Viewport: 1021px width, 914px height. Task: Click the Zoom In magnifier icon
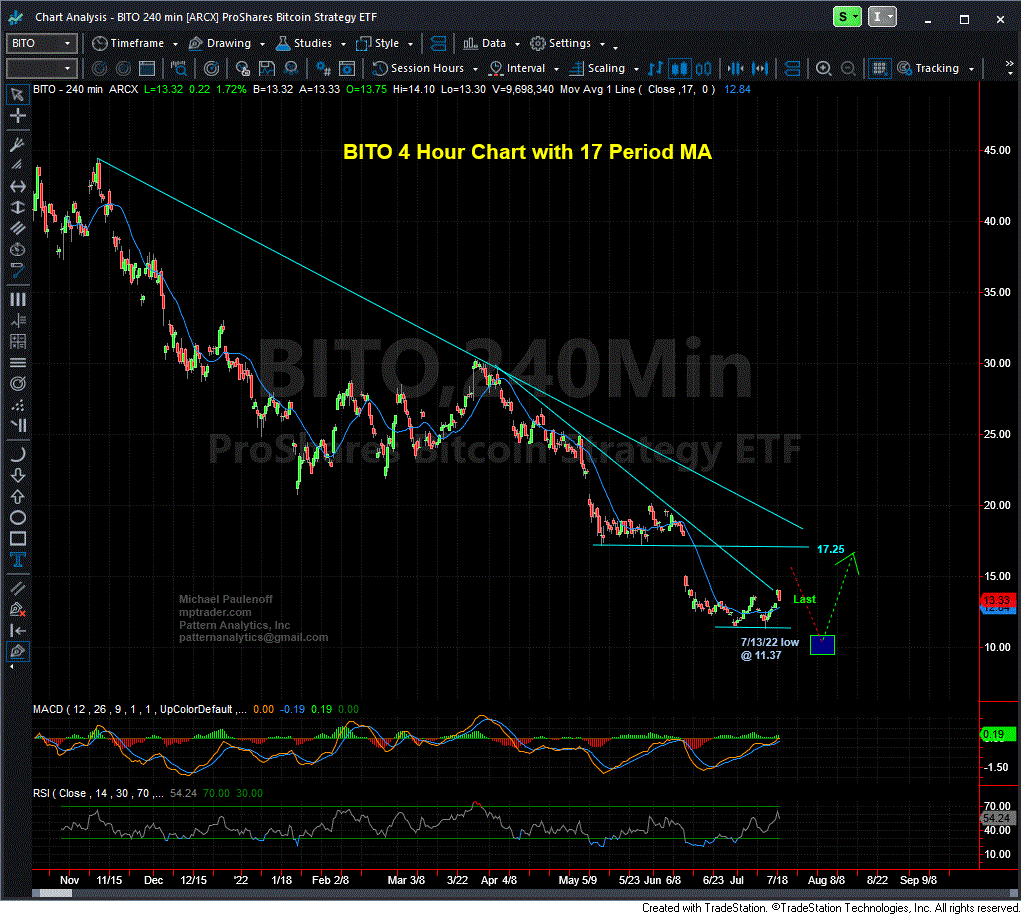824,68
